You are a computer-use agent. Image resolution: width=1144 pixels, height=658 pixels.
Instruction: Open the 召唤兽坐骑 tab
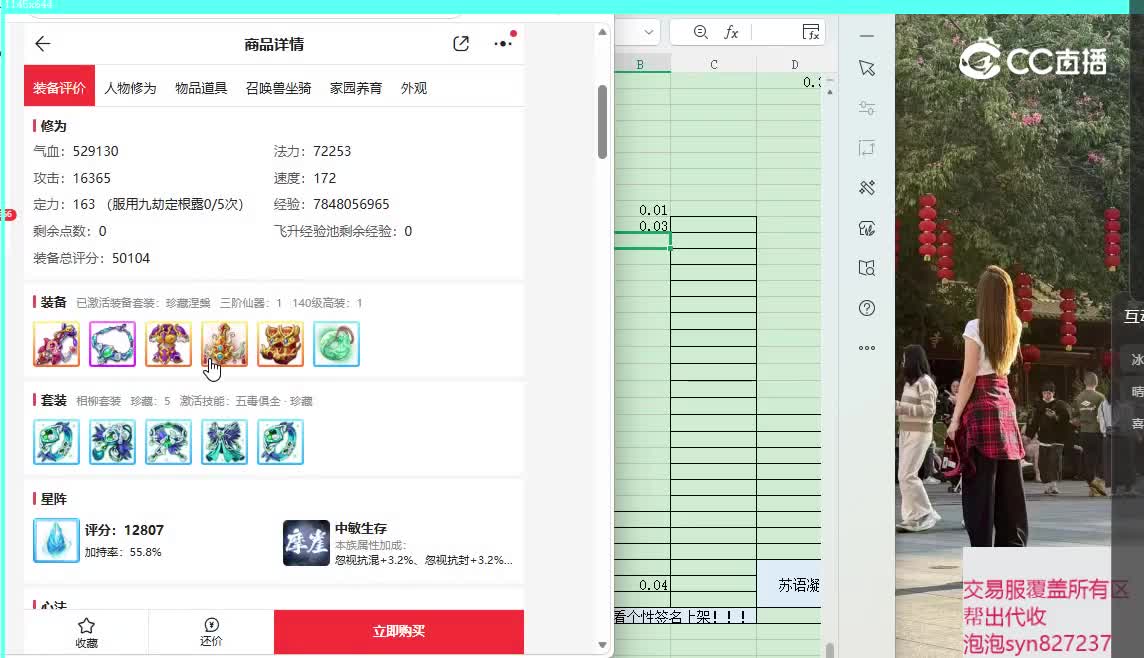279,88
